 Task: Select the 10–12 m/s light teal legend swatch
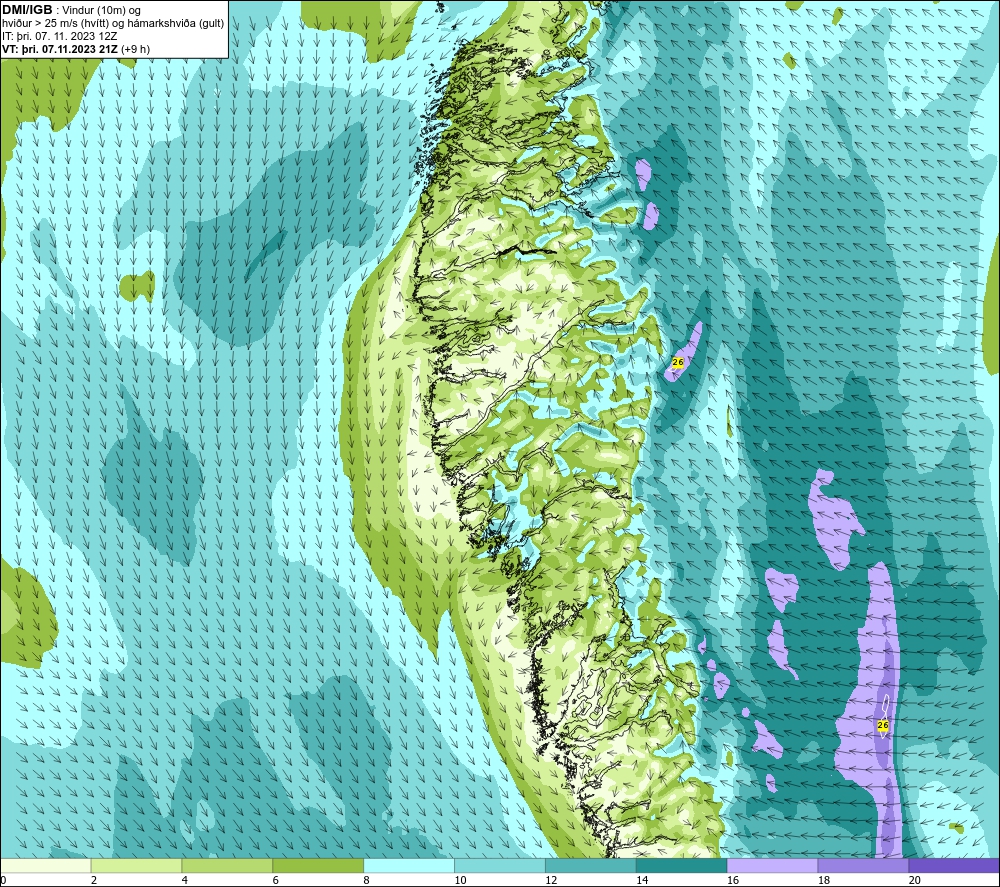tap(500, 865)
